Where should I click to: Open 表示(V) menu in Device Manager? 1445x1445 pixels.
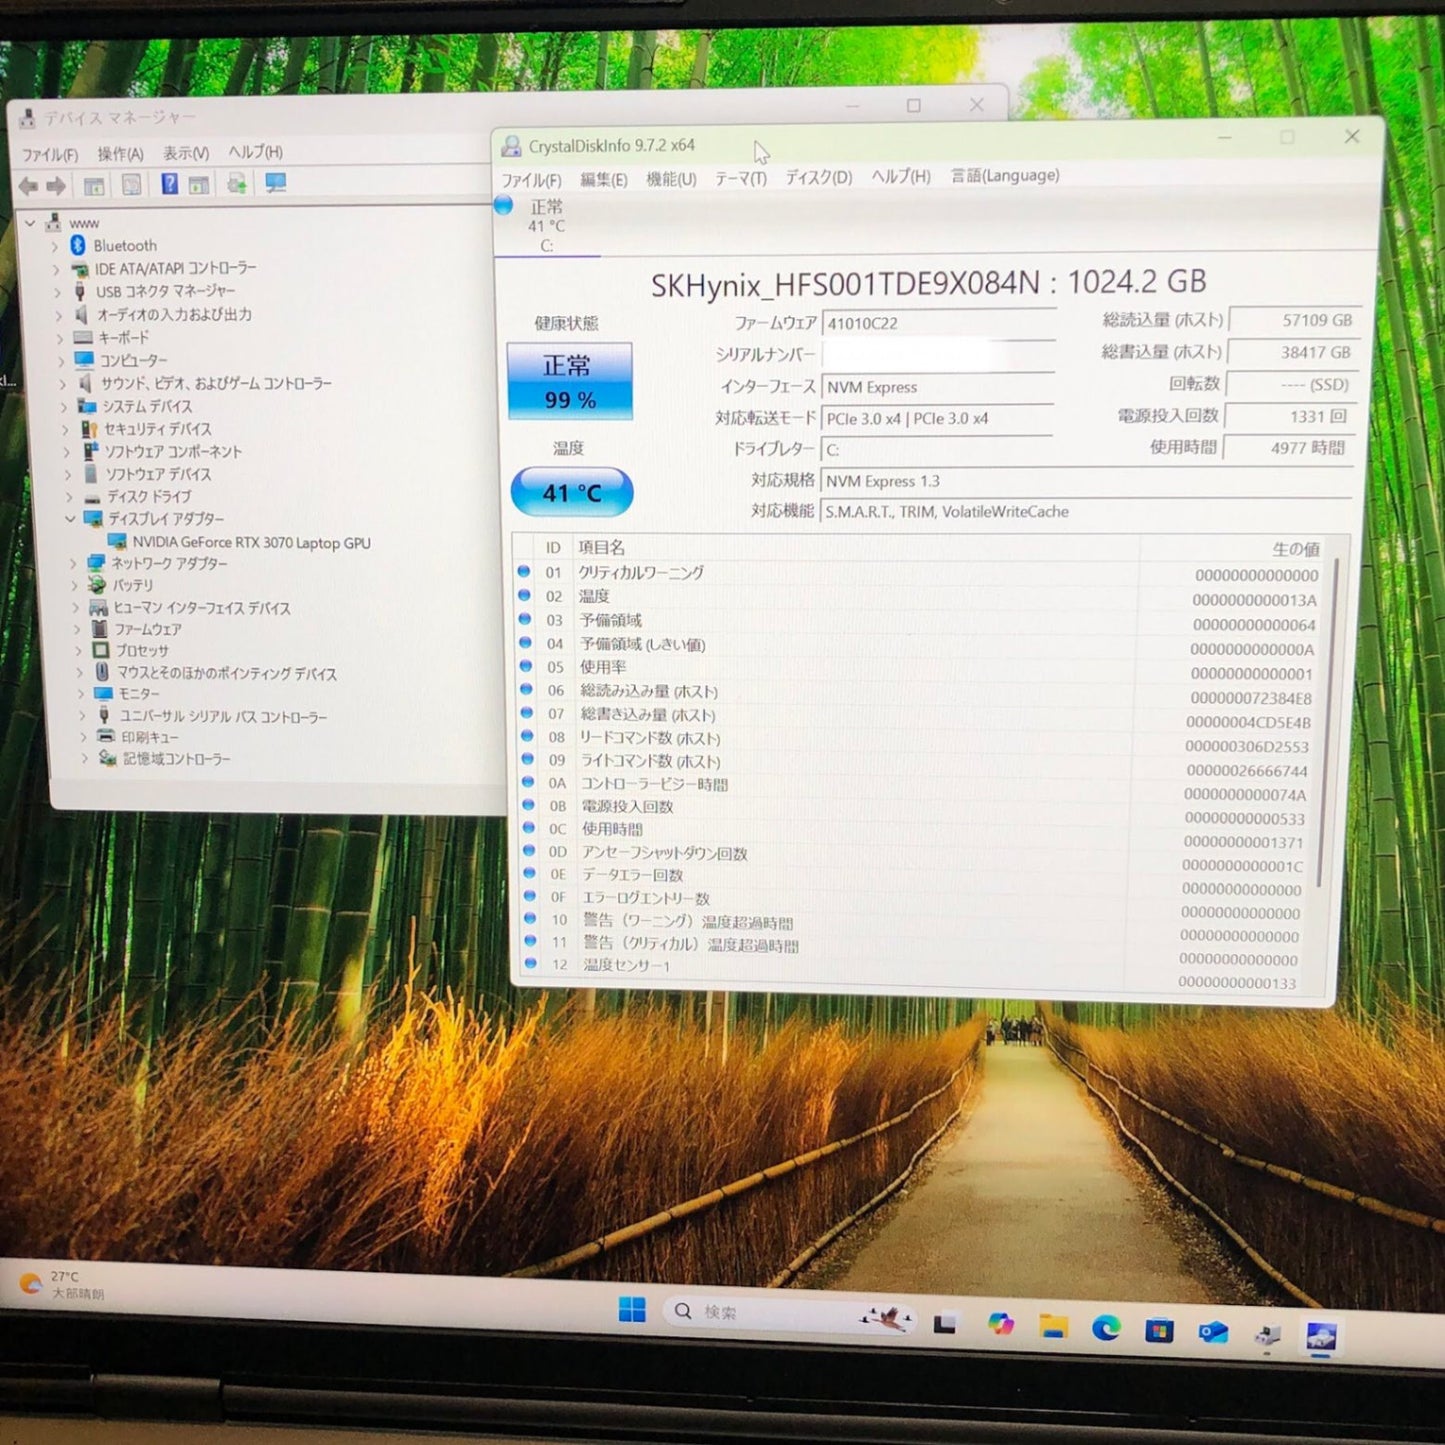(186, 152)
